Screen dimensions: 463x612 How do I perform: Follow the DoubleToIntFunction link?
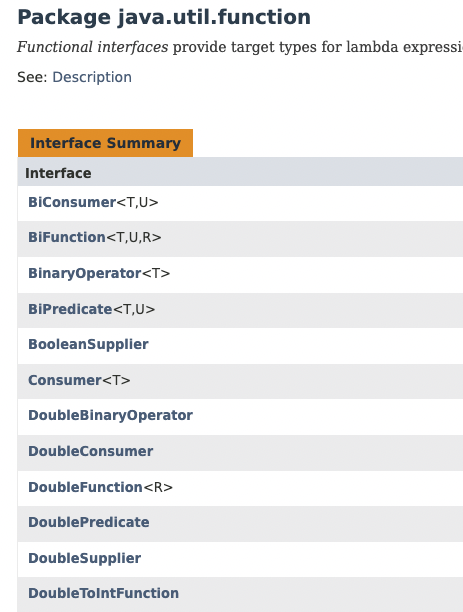[x=103, y=593]
